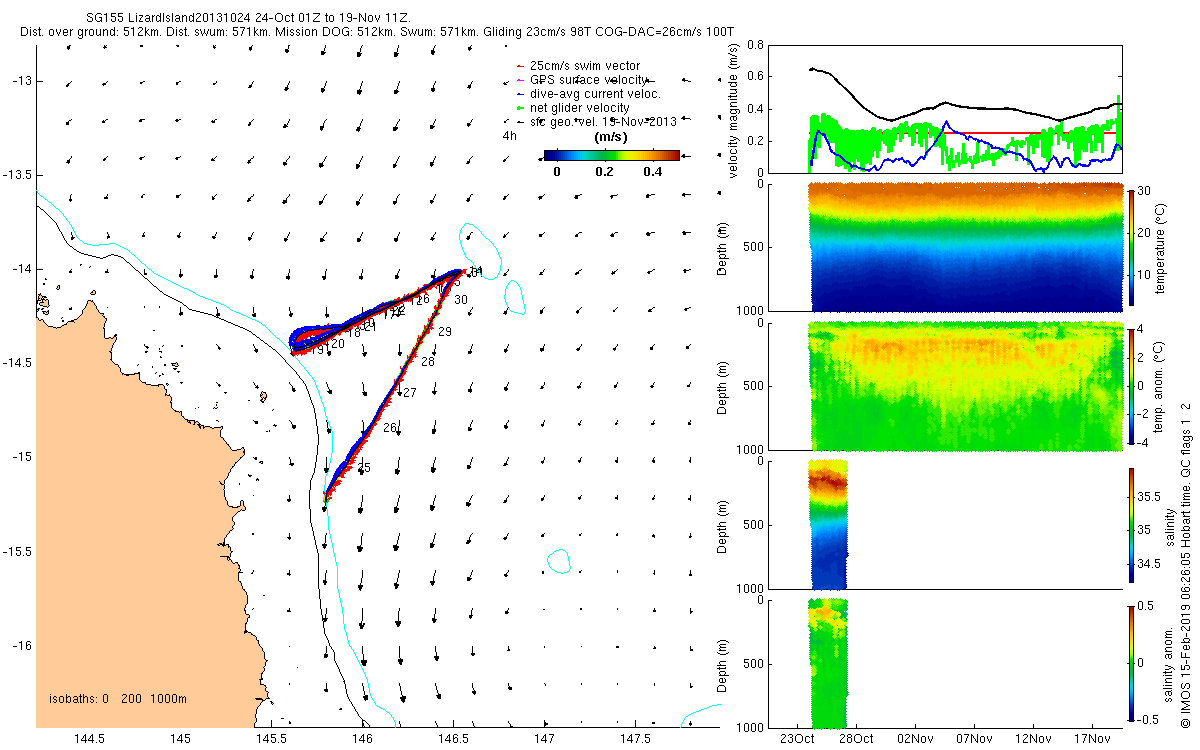Click the map longitude tick '145'
The height and width of the screenshot is (750, 1200).
[180, 739]
